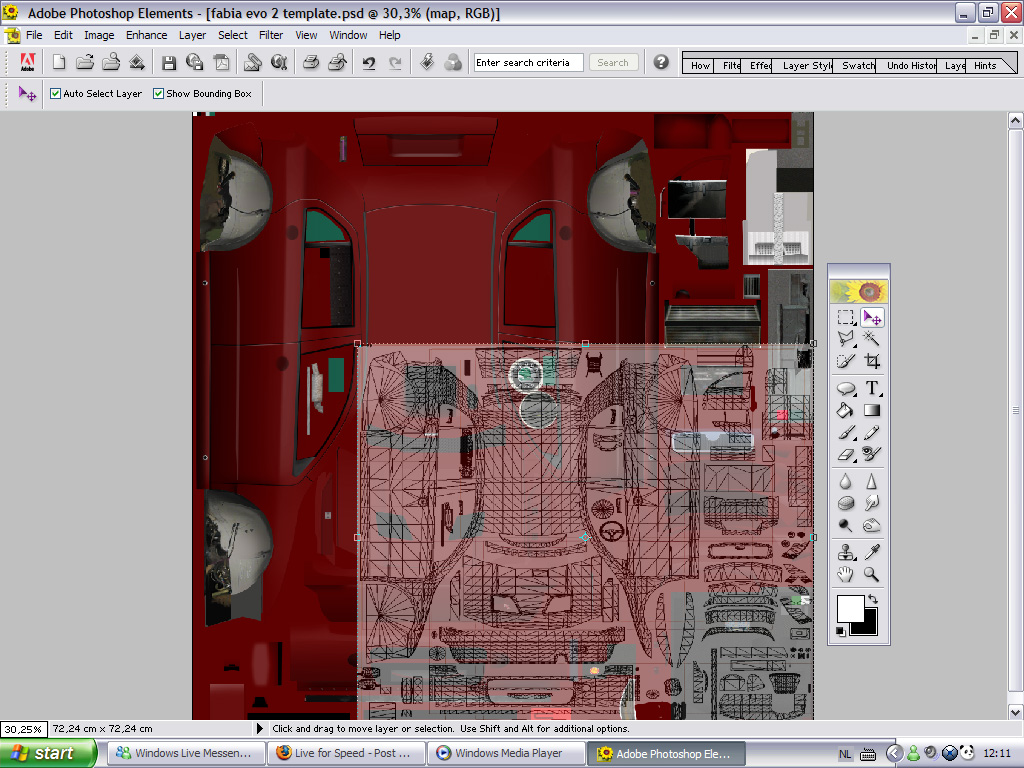Click the Open file folder icon
Image resolution: width=1024 pixels, height=768 pixels.
(85, 63)
